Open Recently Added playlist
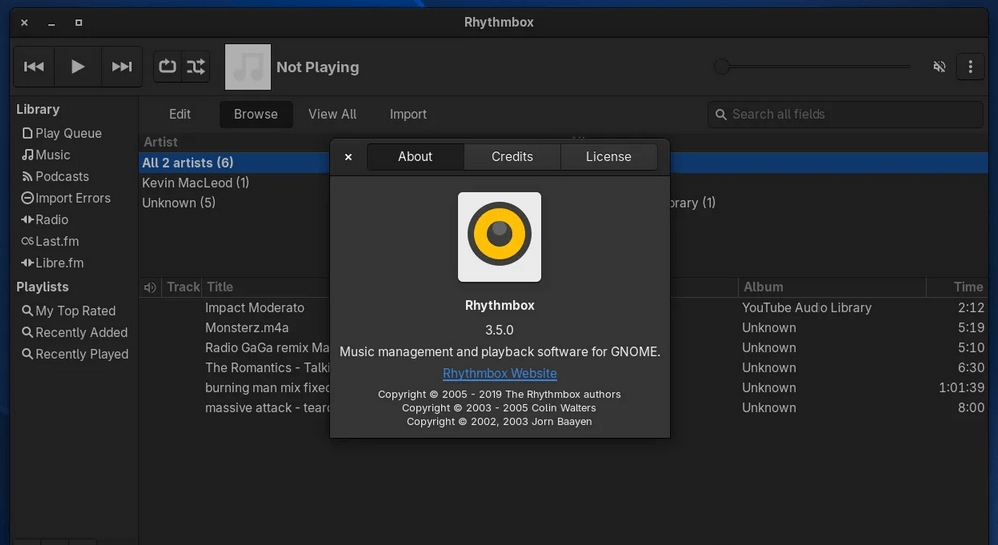The height and width of the screenshot is (545, 998). 74,332
